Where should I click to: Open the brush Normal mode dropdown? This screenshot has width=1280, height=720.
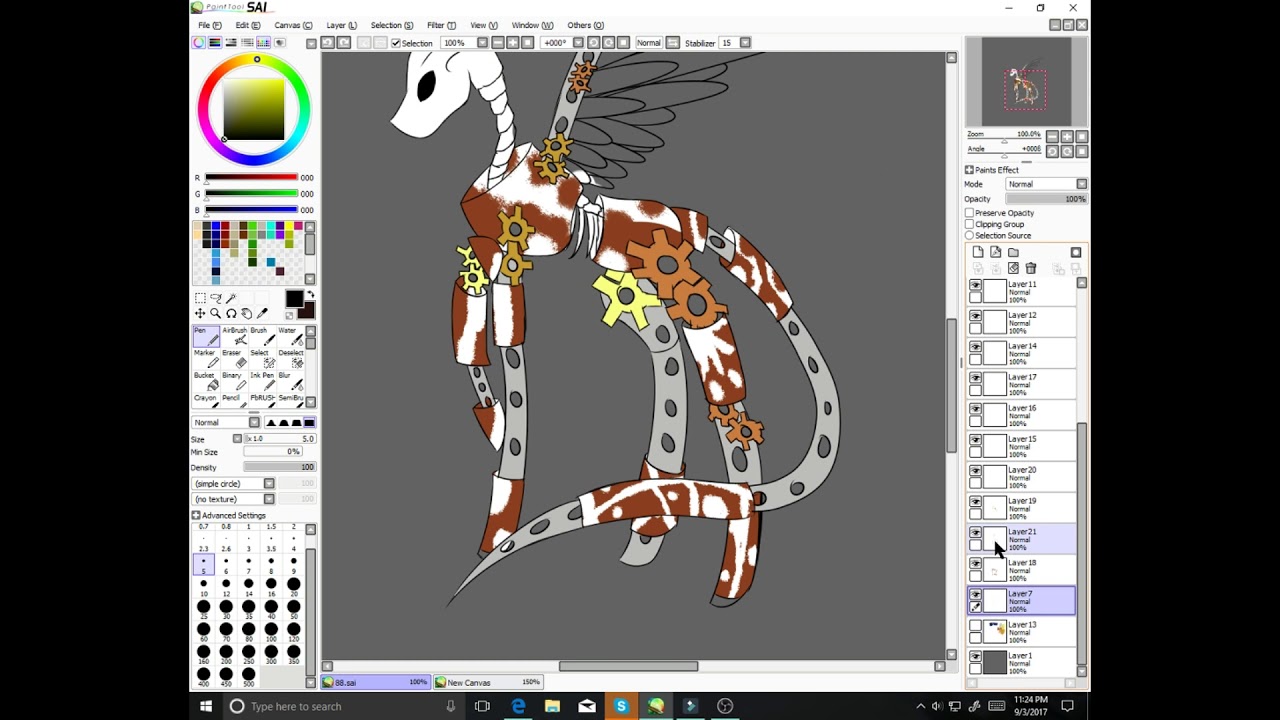click(225, 422)
